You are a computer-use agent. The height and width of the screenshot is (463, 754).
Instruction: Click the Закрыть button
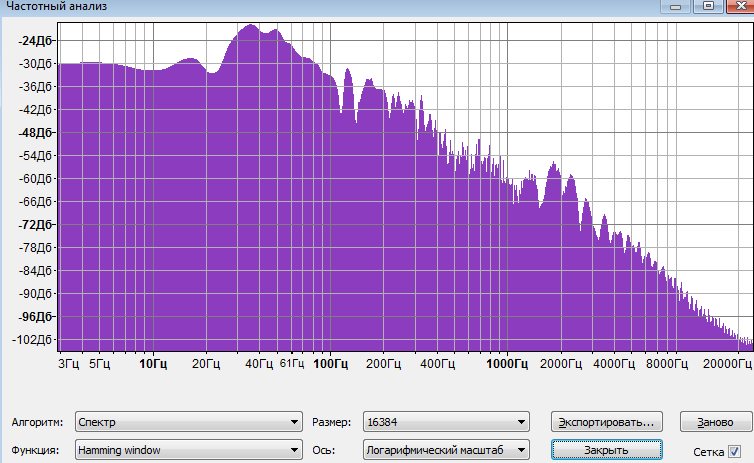click(606, 450)
